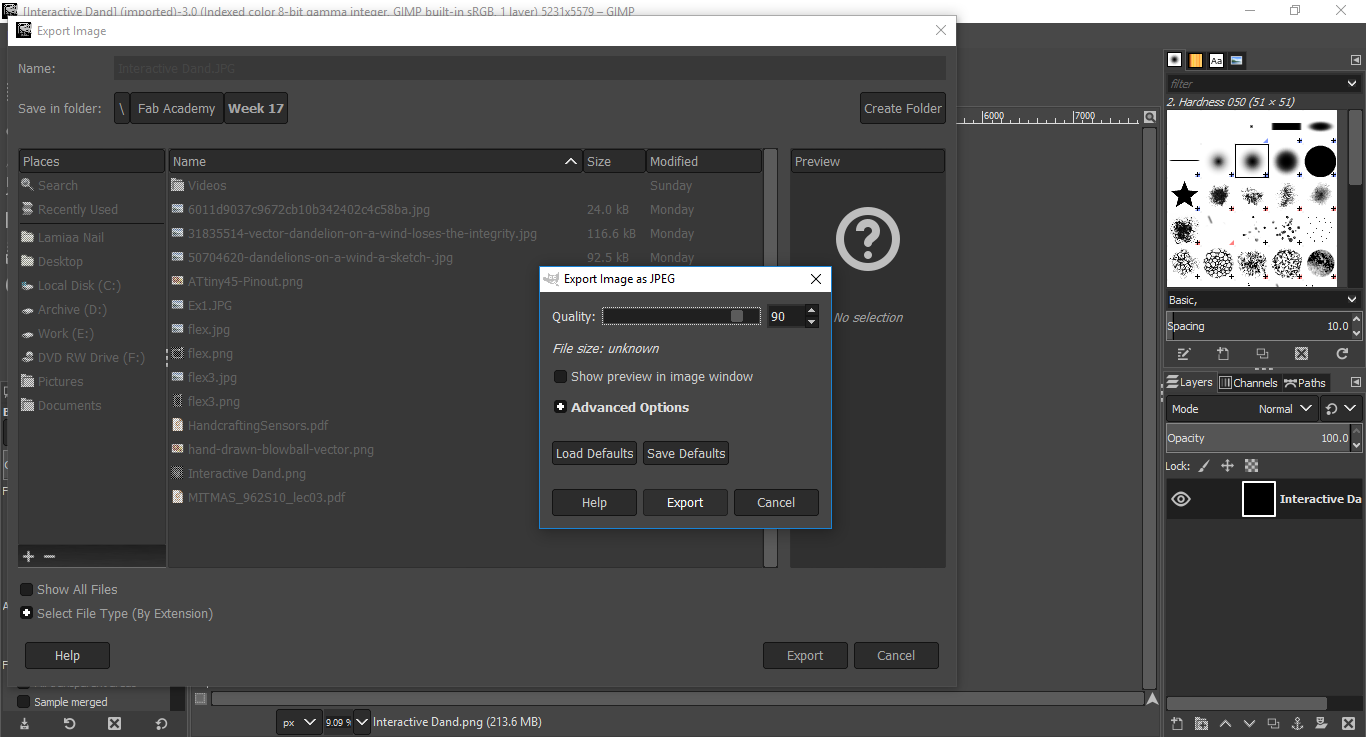The height and width of the screenshot is (737, 1366).
Task: Select the black star brush
Action: point(1185,194)
